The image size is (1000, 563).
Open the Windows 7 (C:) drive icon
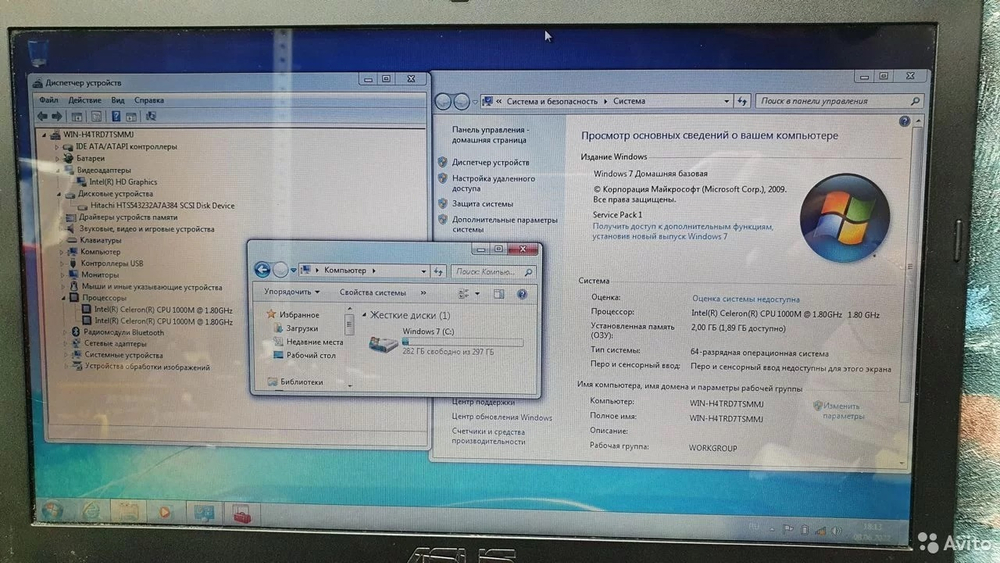point(383,344)
